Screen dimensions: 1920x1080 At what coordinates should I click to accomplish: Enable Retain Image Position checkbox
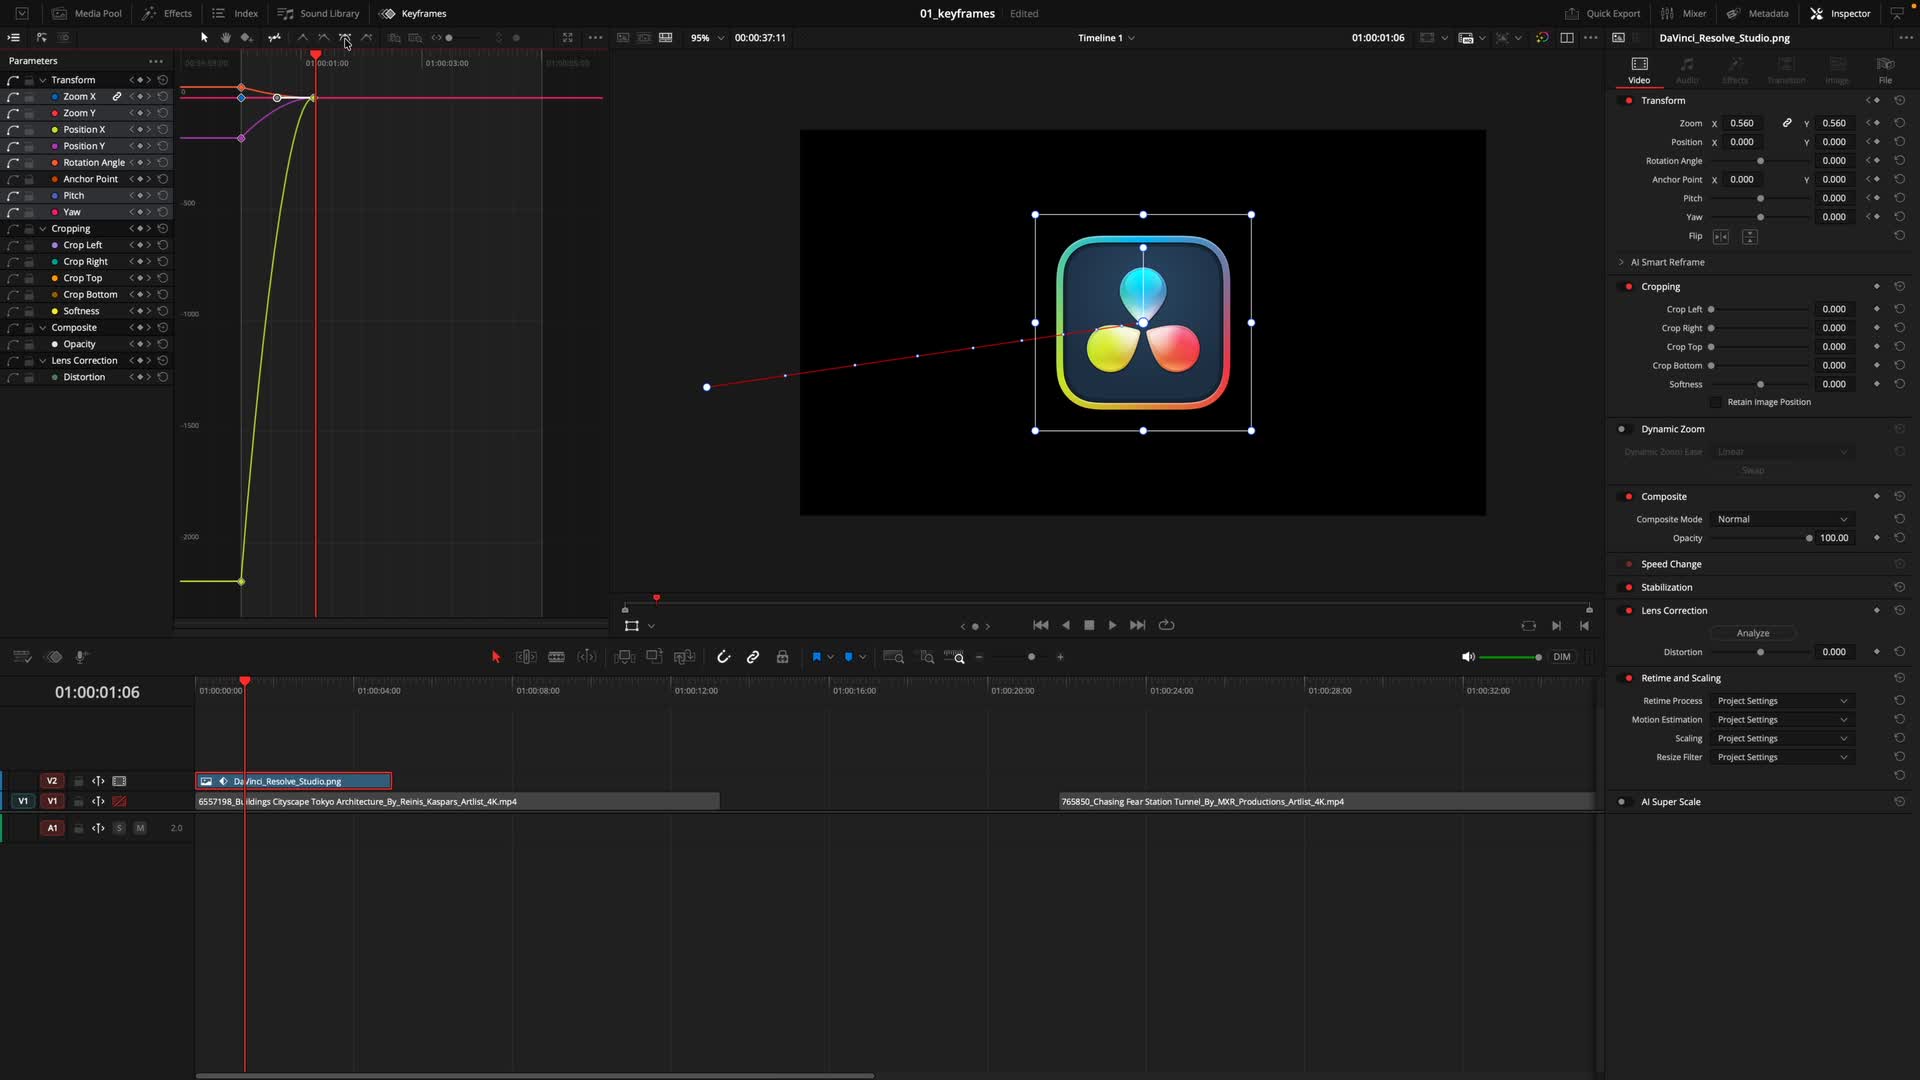point(1714,402)
